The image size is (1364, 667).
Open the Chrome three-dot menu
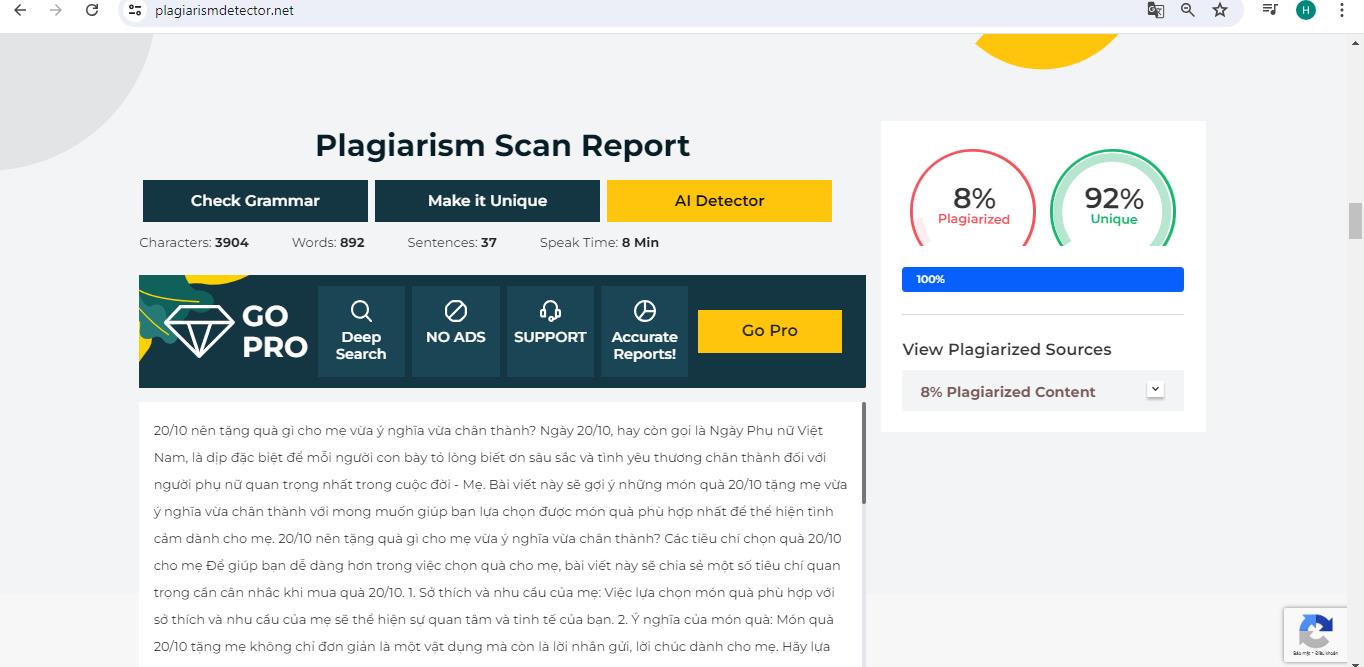click(1341, 10)
